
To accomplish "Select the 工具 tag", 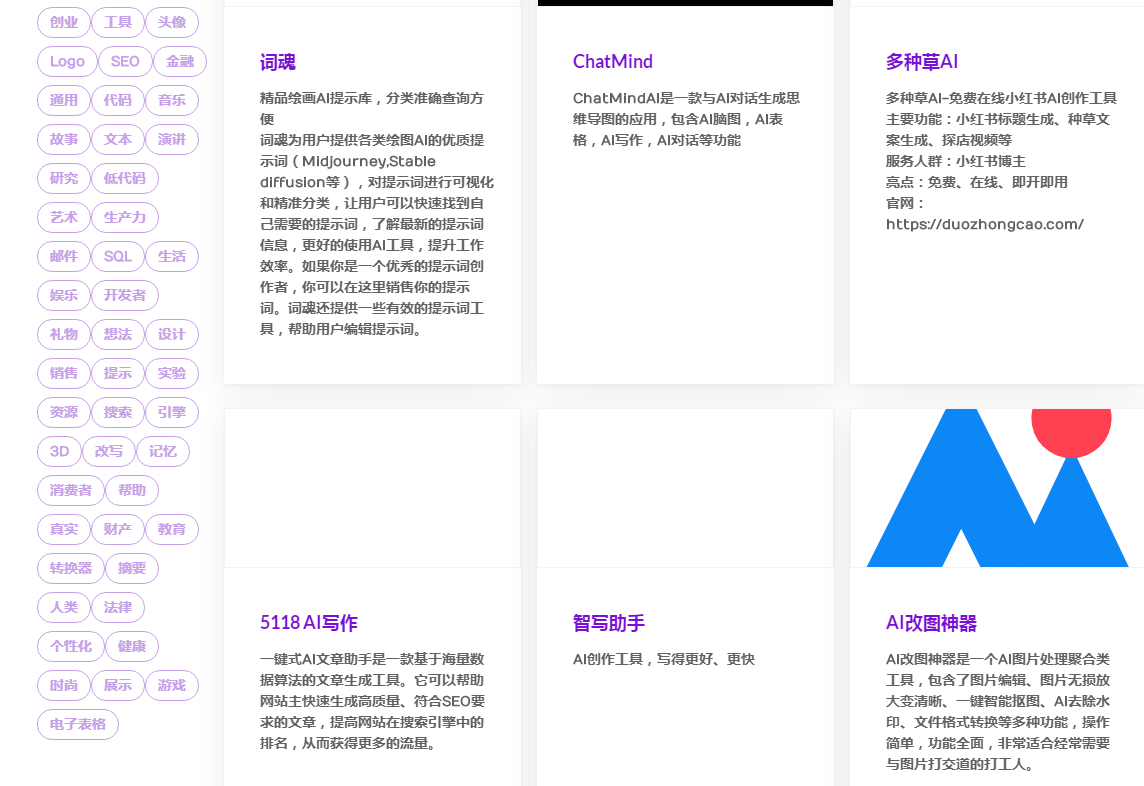I will click(117, 23).
